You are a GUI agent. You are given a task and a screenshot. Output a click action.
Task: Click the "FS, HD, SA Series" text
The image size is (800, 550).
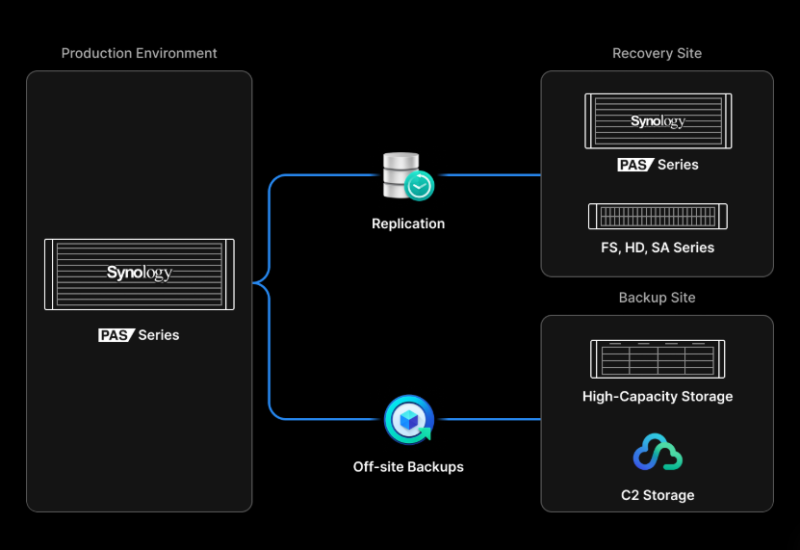coord(658,247)
